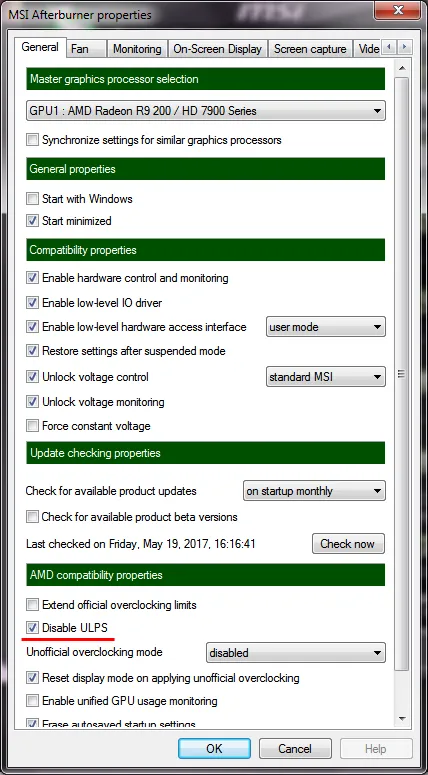
Task: Toggle Enable hardware control and monitoring
Action: 32,278
